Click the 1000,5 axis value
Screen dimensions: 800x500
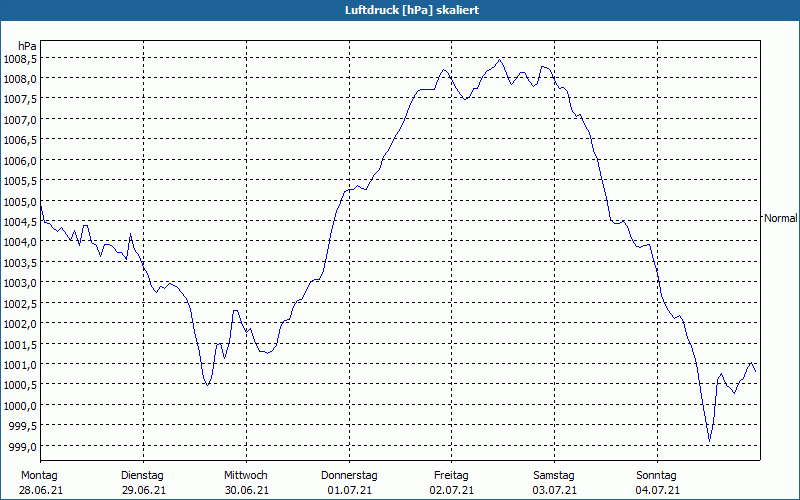[20, 385]
